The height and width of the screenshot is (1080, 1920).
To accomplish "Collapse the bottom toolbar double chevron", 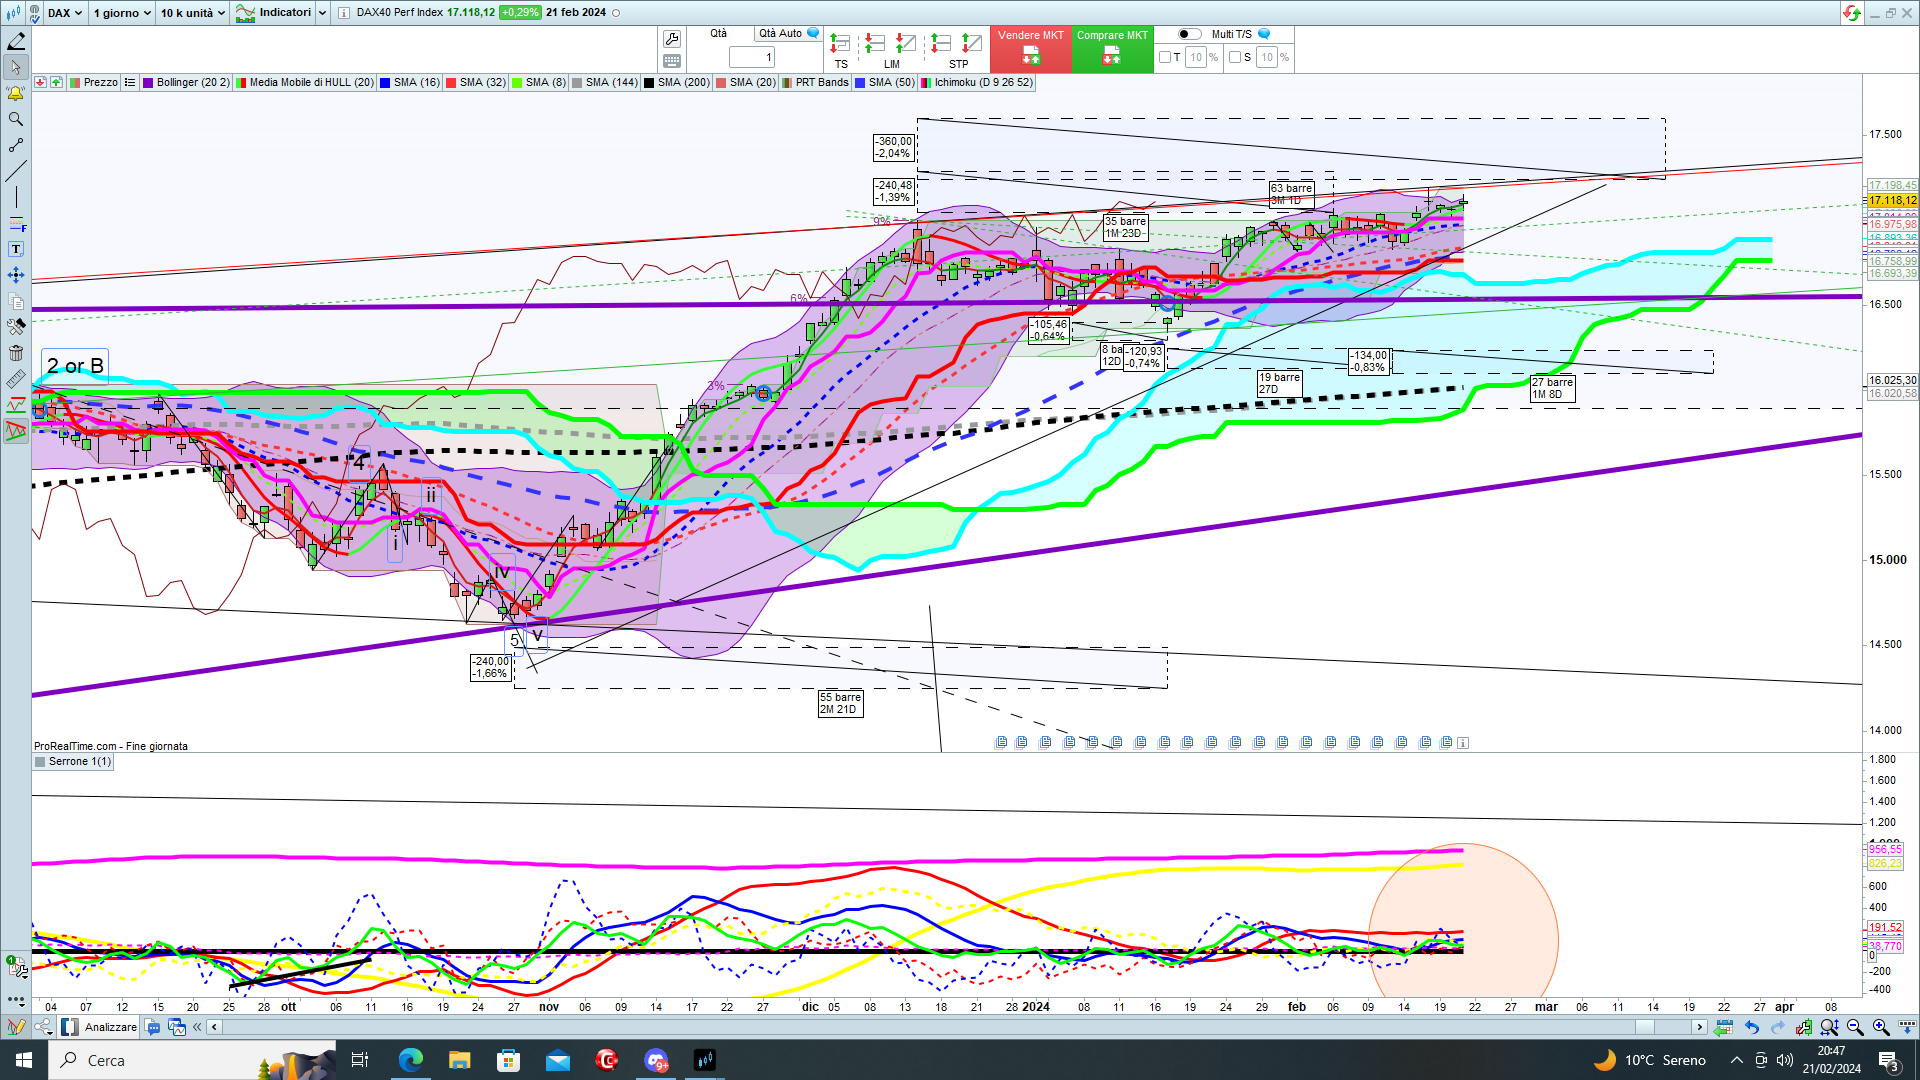I will tap(197, 1027).
